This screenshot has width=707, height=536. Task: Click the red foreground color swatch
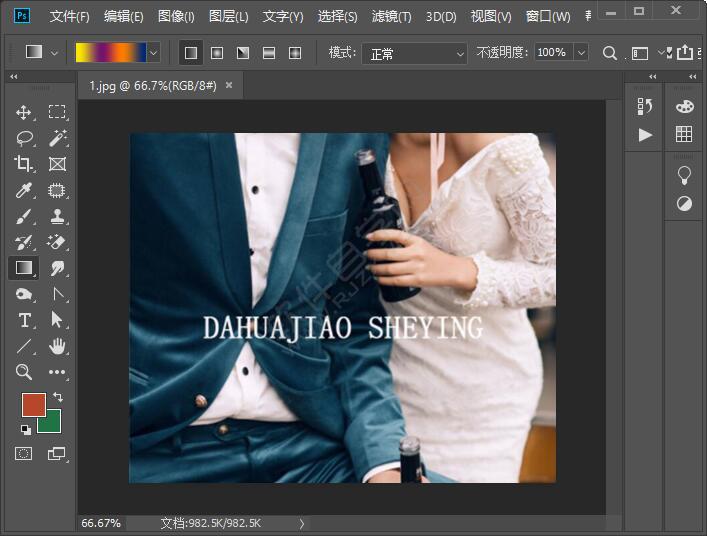point(32,404)
